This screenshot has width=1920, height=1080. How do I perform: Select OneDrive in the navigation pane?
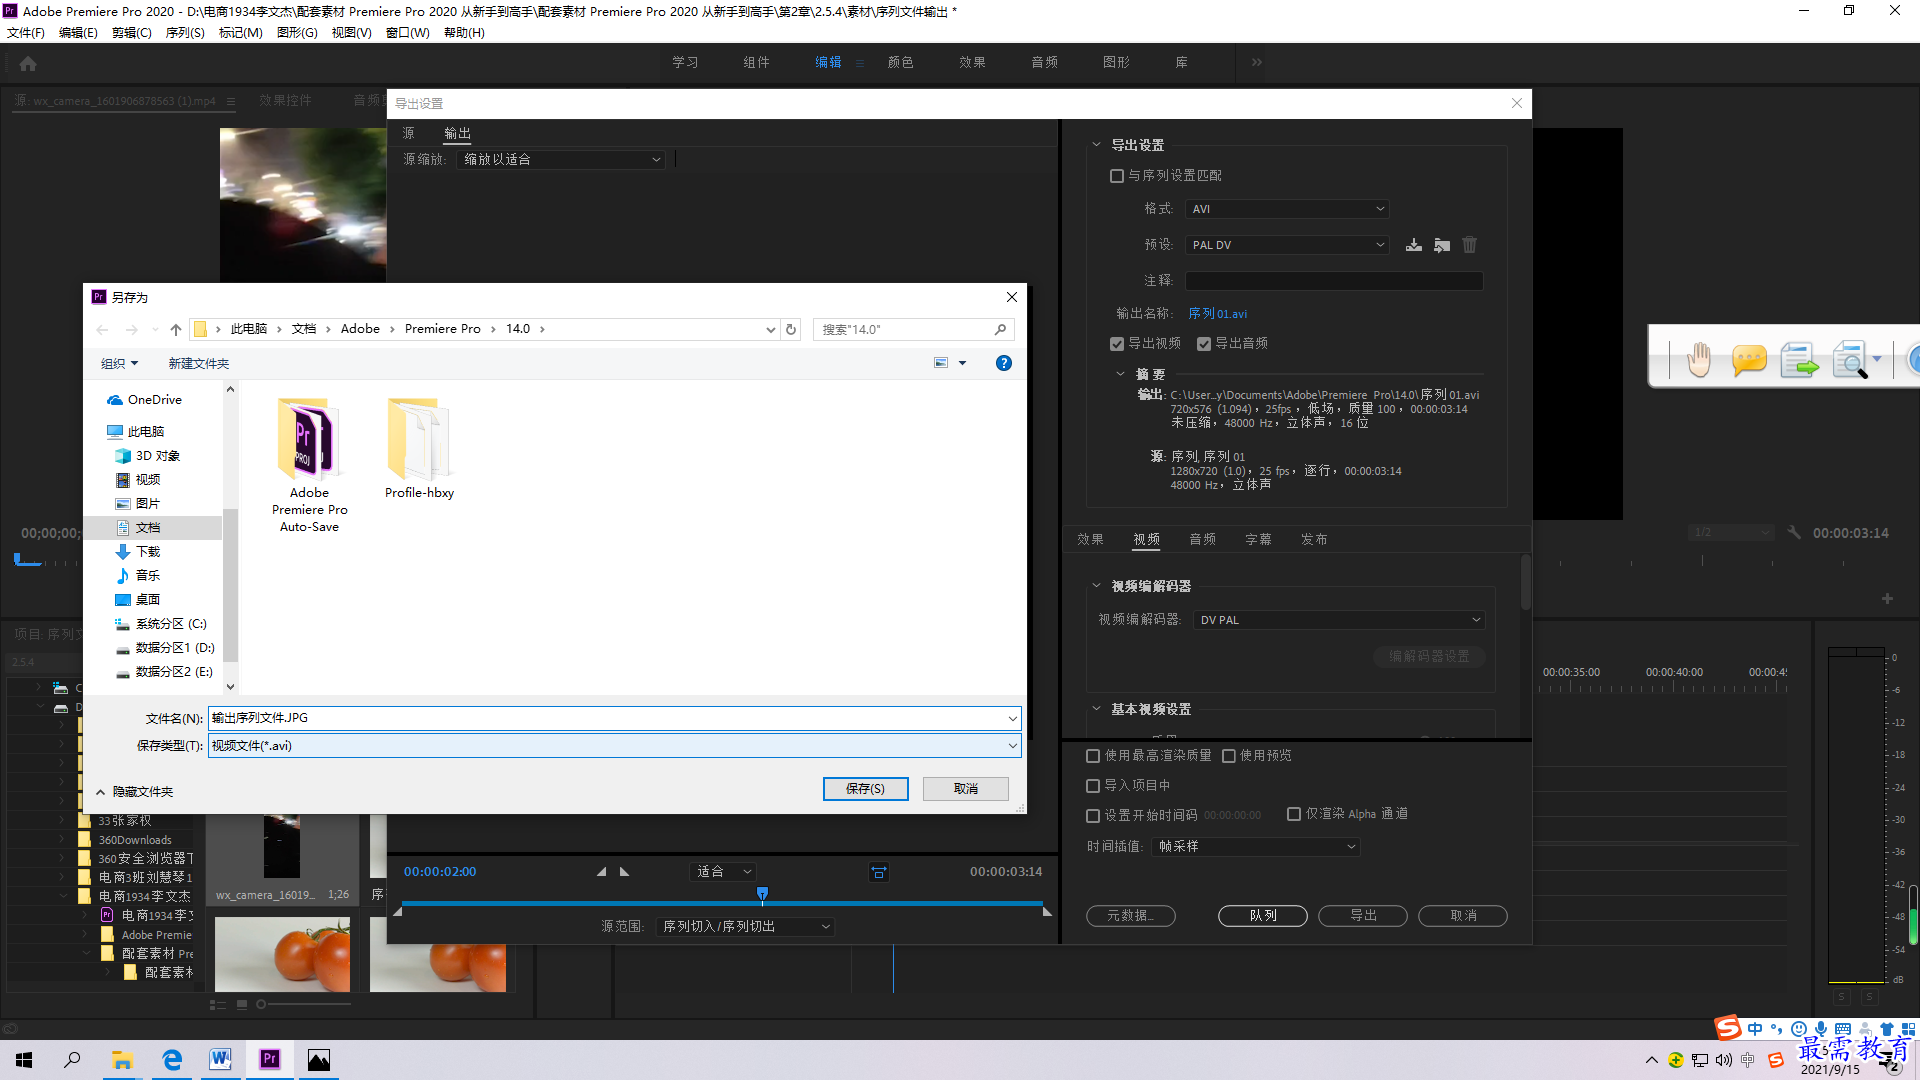[145, 400]
